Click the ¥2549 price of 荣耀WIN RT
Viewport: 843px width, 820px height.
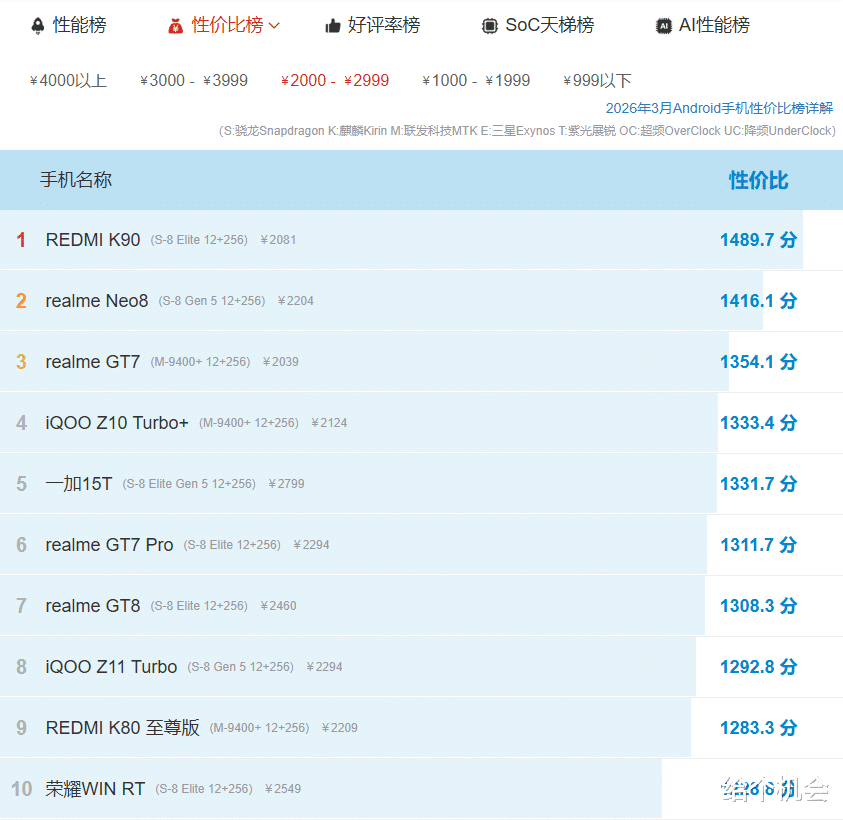pos(283,789)
